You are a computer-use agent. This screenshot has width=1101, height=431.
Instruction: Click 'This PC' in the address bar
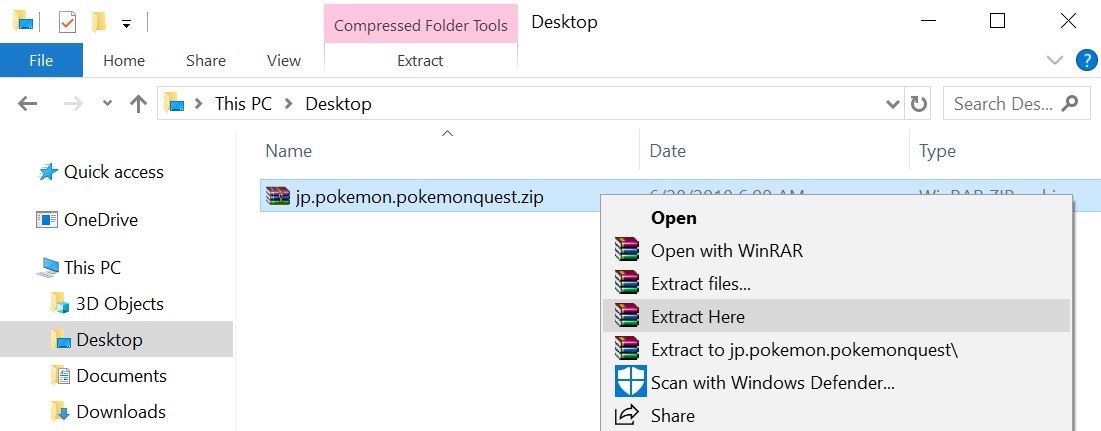(x=243, y=104)
